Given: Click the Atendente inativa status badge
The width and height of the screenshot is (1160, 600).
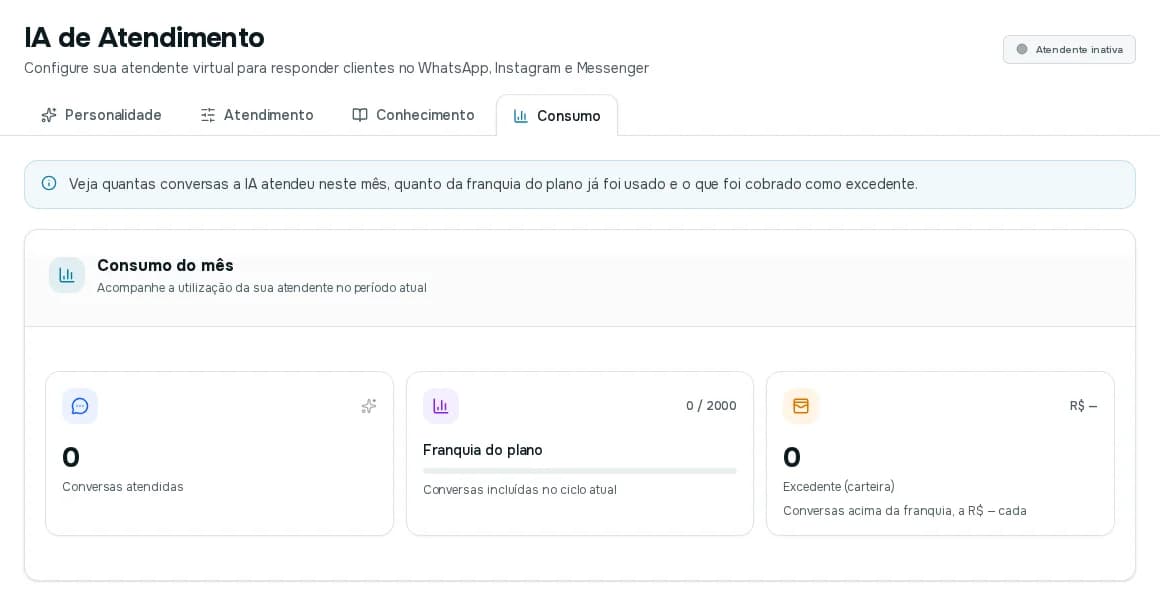Looking at the screenshot, I should [1069, 50].
